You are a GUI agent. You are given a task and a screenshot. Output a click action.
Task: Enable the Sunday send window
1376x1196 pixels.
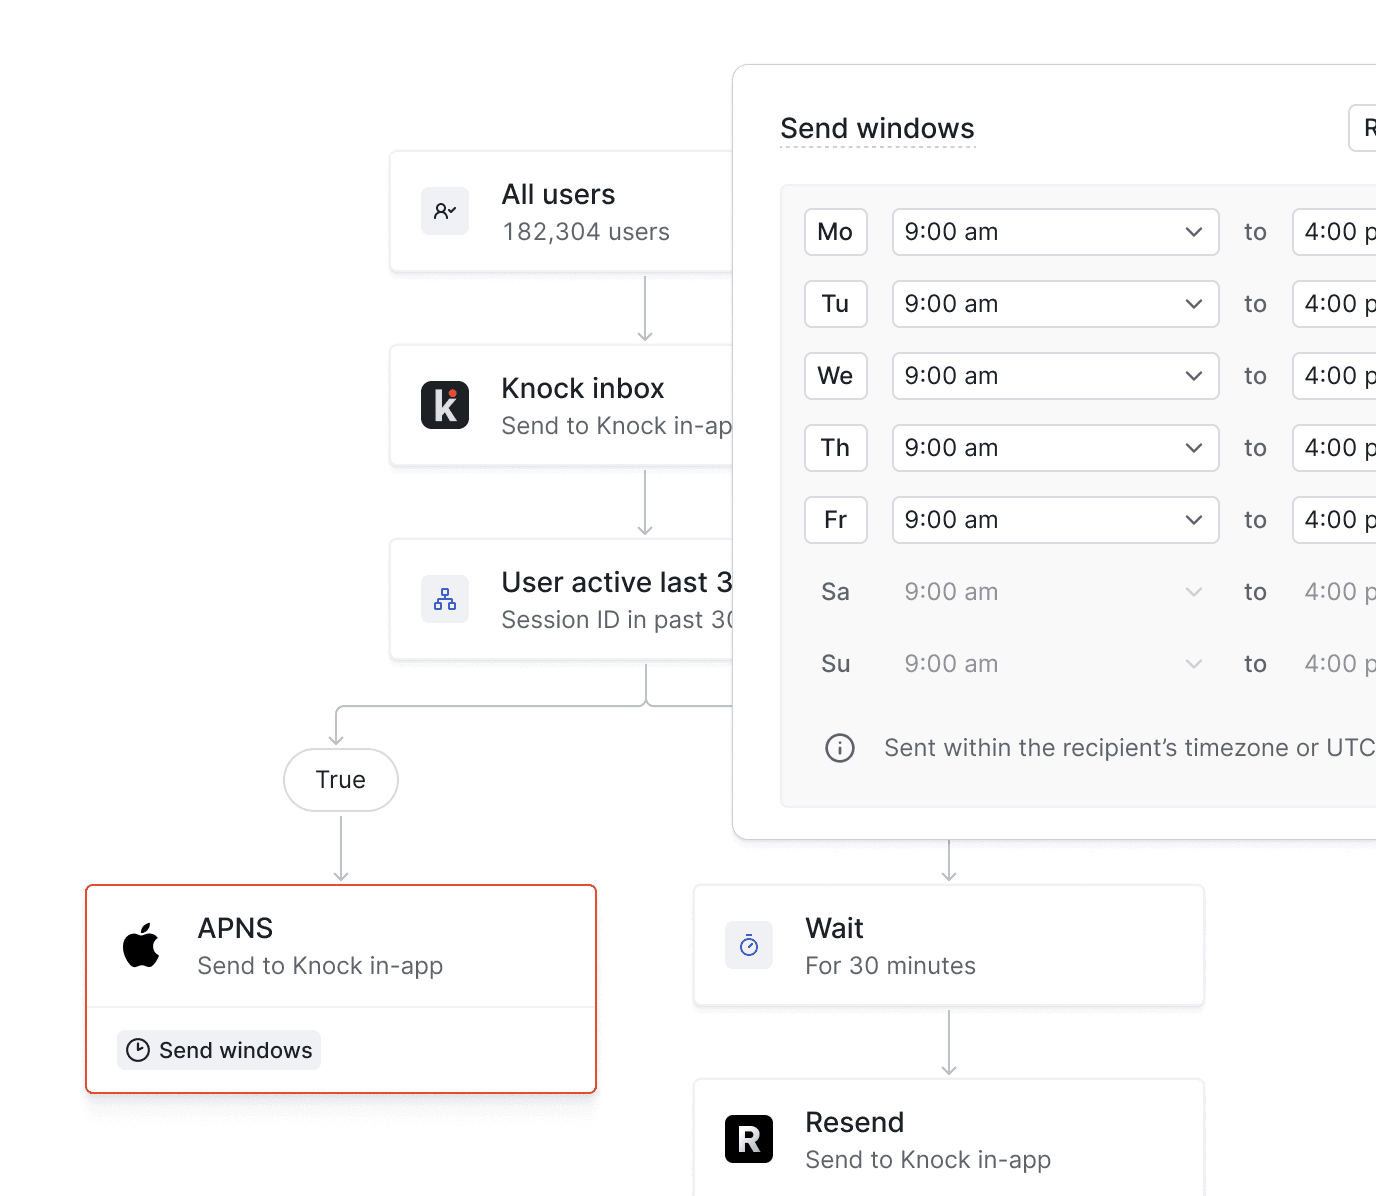[835, 663]
